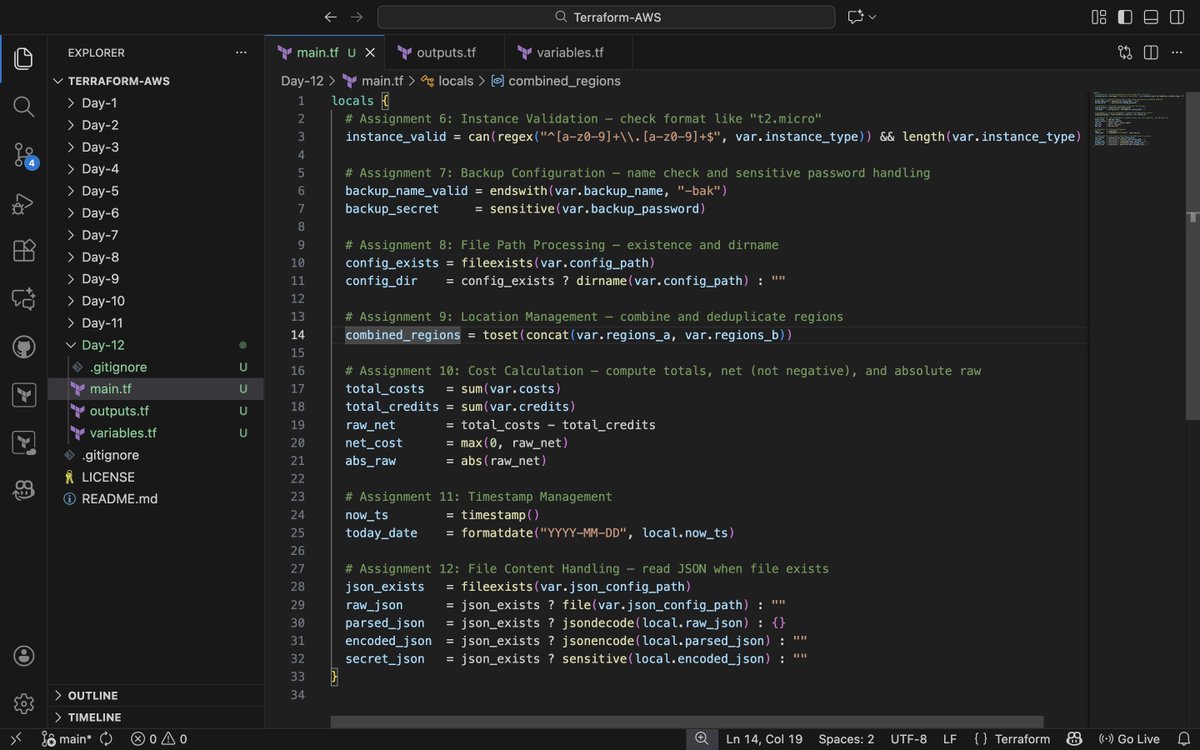This screenshot has width=1200, height=750.
Task: Select the locals breadcrumb
Action: [447, 81]
